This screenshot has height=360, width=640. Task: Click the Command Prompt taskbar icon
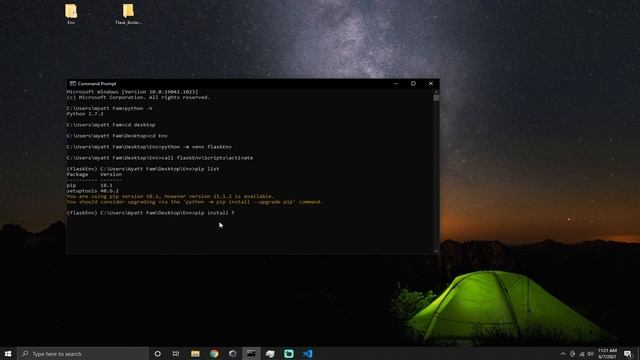pyautogui.click(x=251, y=353)
